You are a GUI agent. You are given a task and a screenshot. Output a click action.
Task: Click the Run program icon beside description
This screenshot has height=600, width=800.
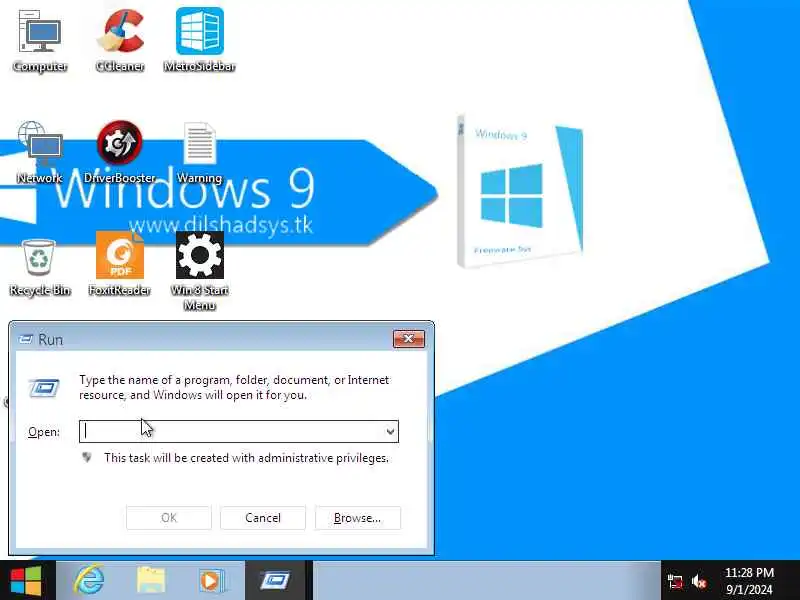coord(44,388)
